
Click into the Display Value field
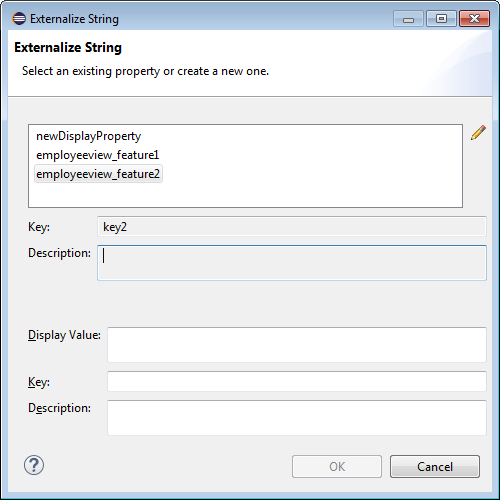coord(297,345)
